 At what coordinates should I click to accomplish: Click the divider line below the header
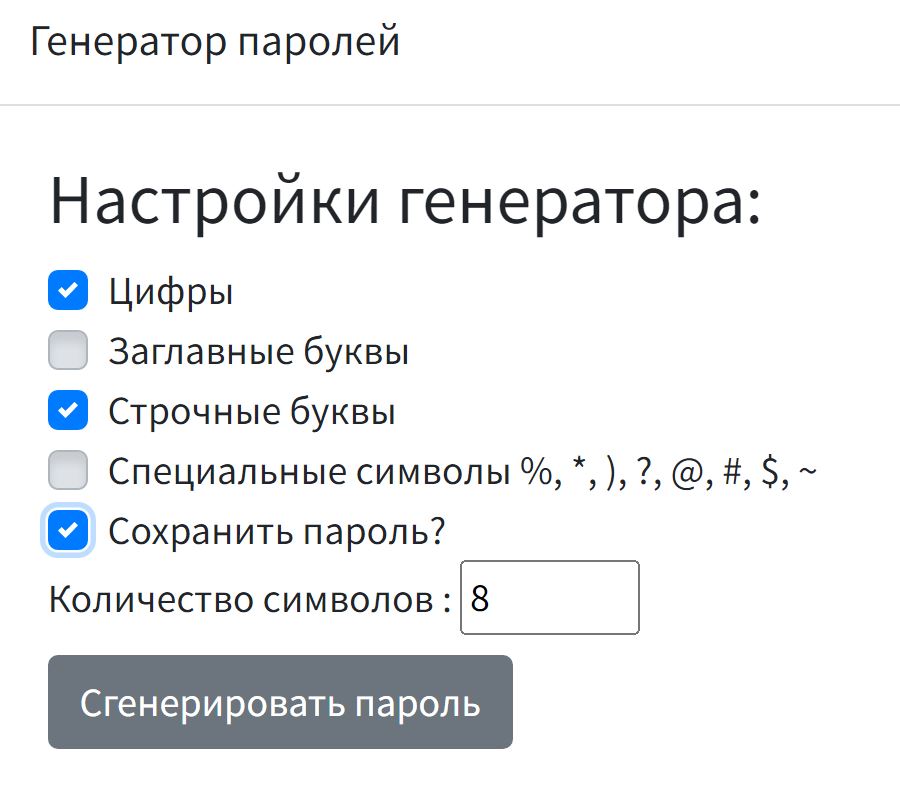point(450,105)
